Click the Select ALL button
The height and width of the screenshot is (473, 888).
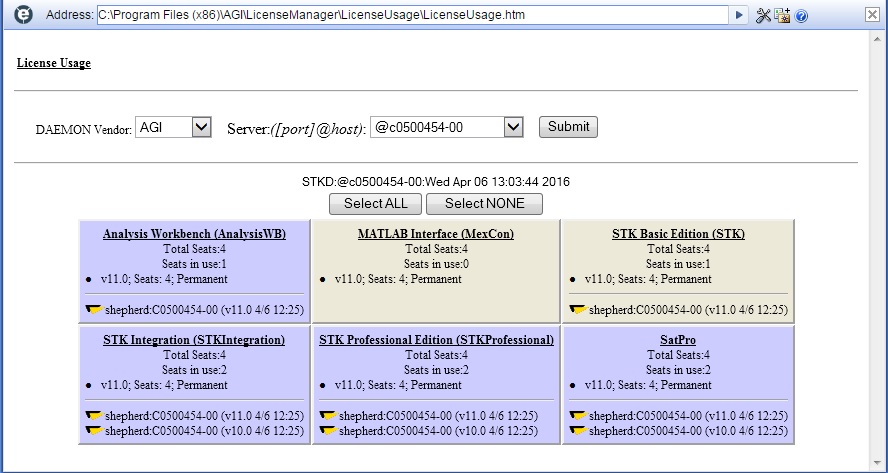375,204
